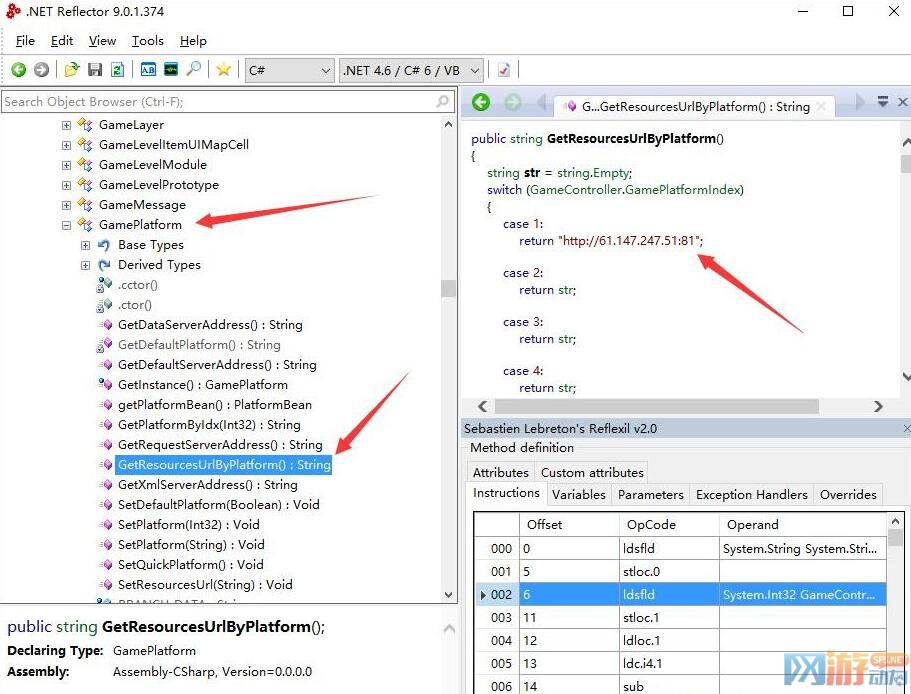
Task: Expand the GameMessage tree node
Action: 66,205
